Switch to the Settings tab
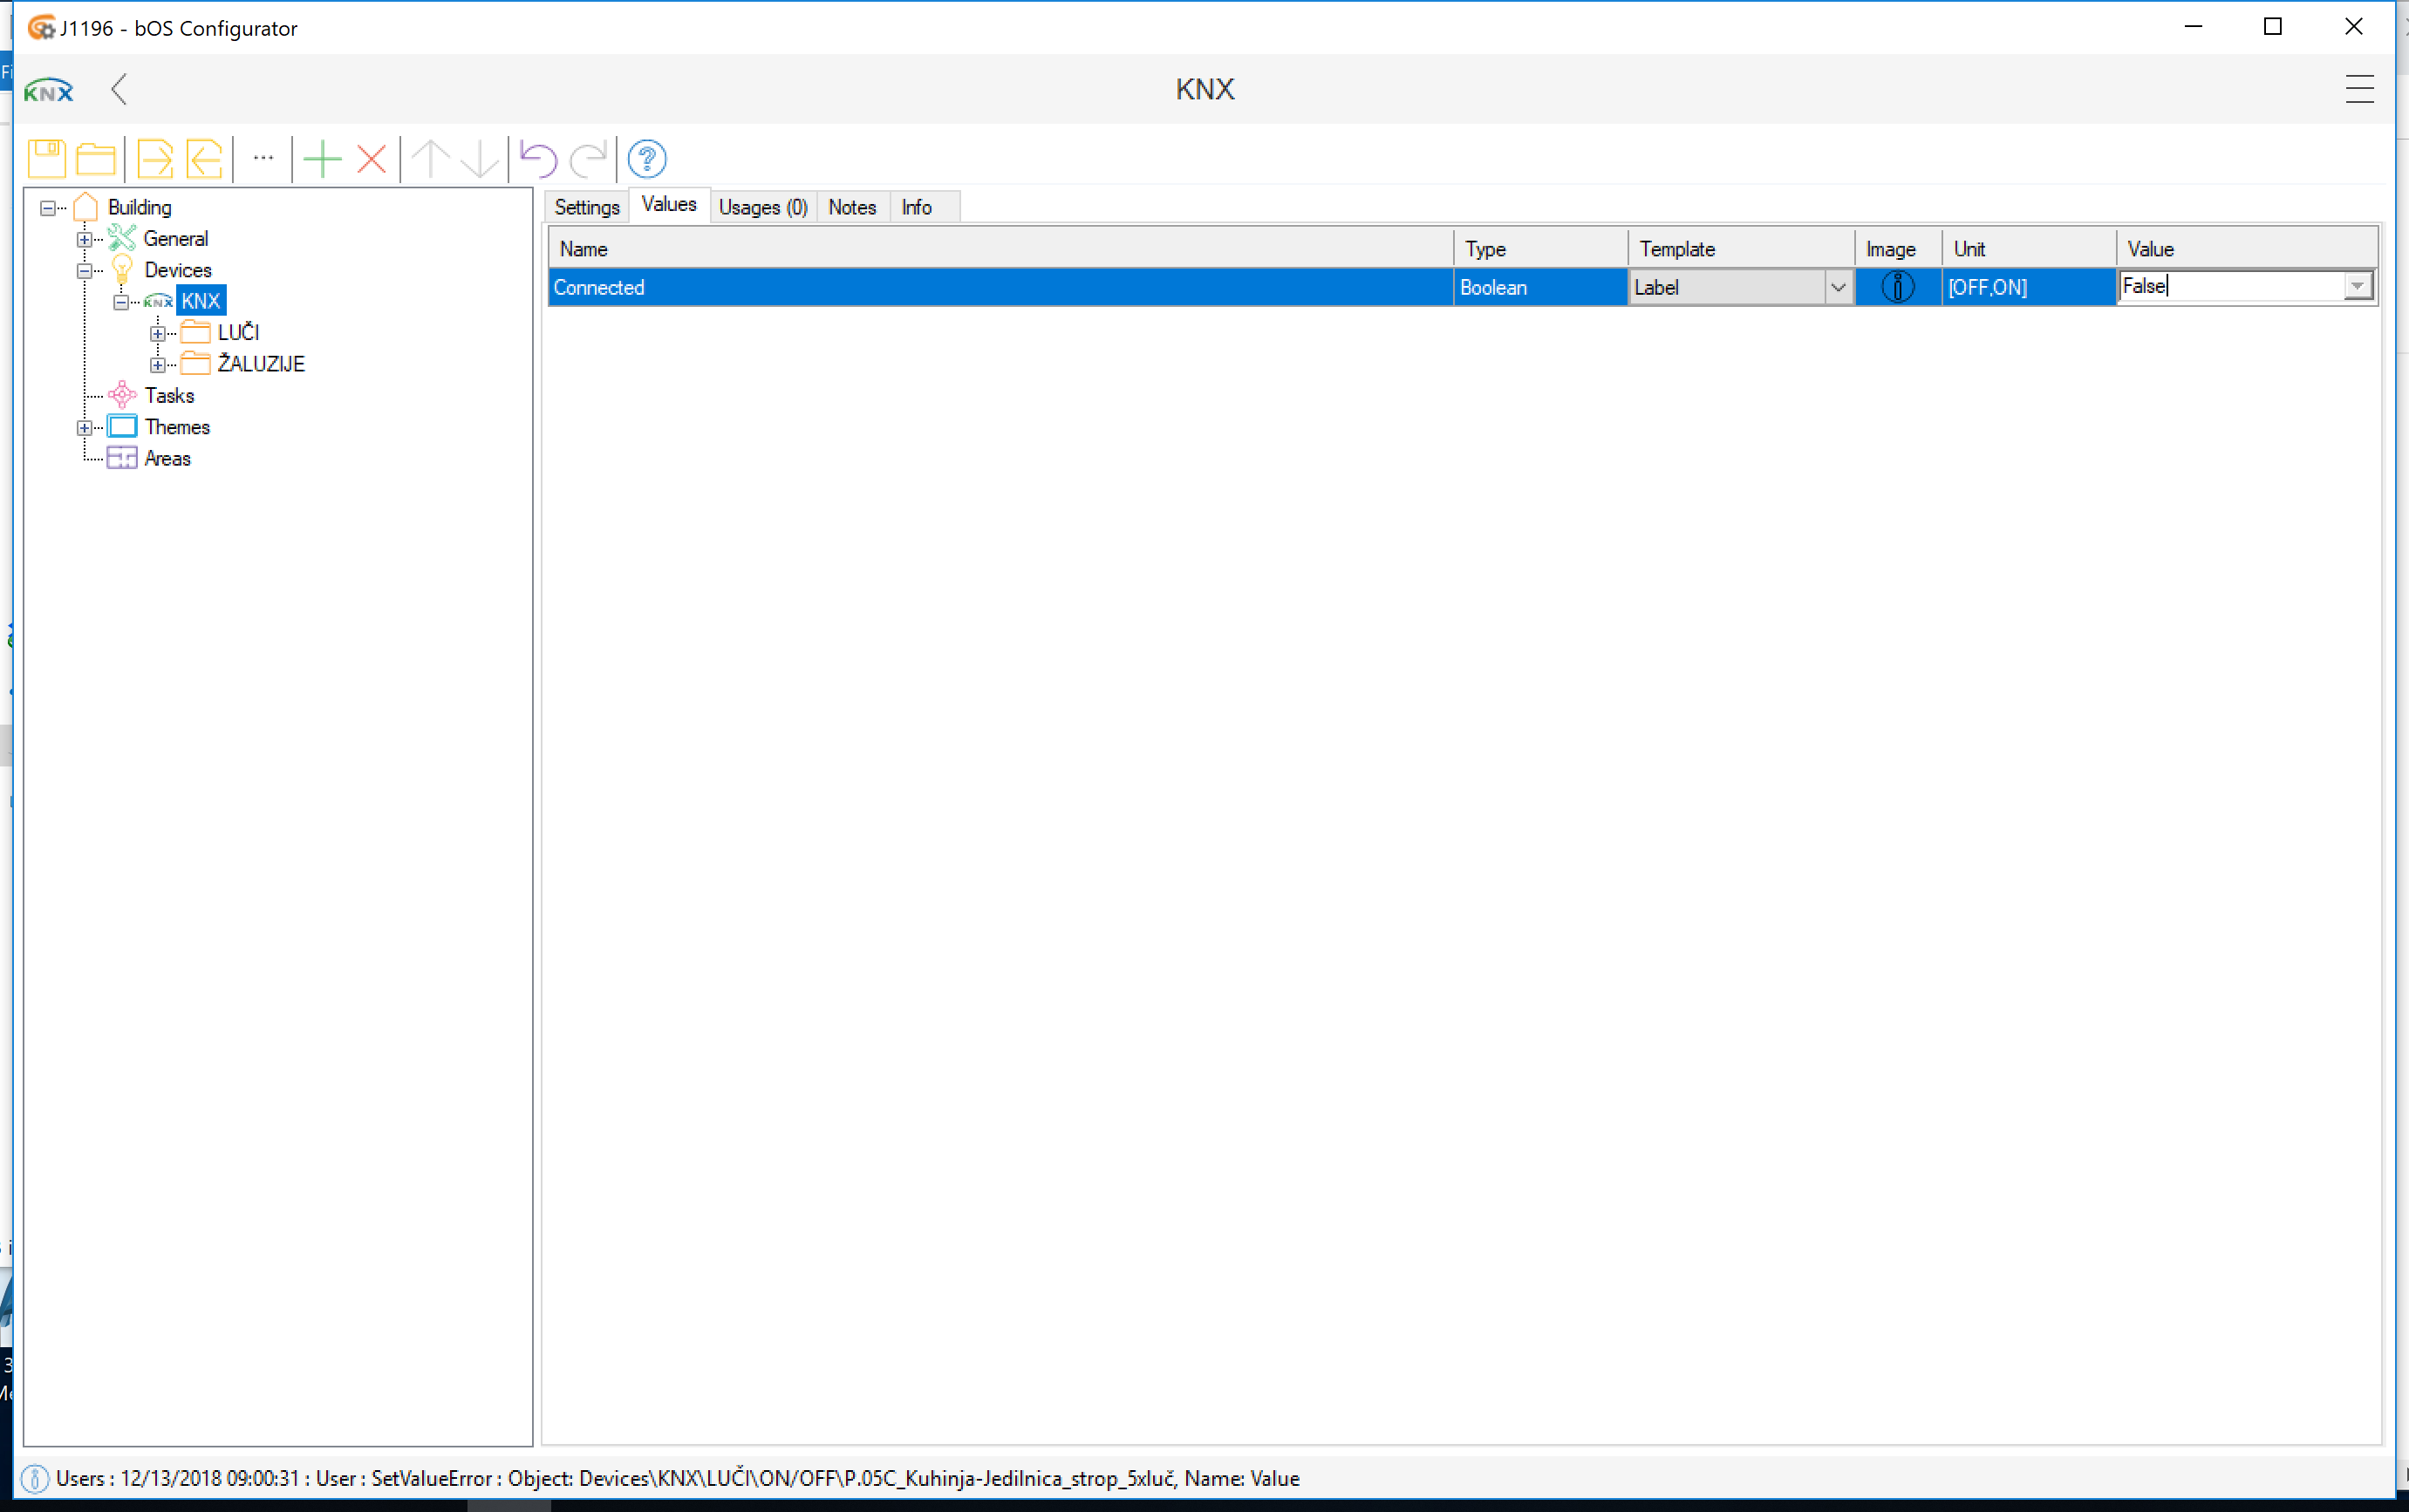This screenshot has width=2409, height=1512. click(587, 207)
